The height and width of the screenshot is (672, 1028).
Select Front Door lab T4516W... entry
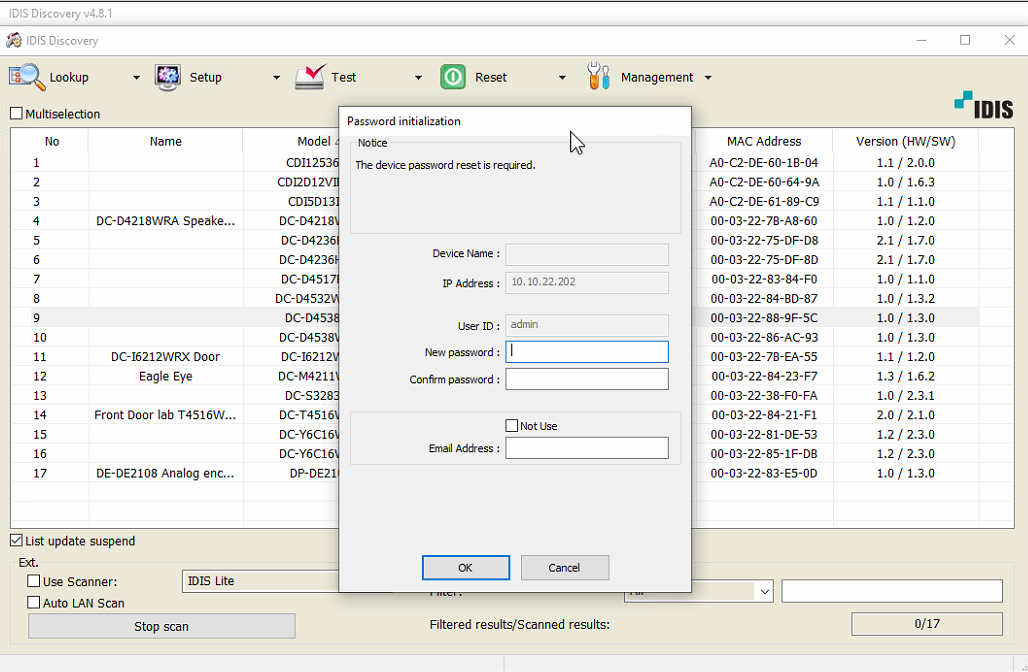[x=165, y=415]
